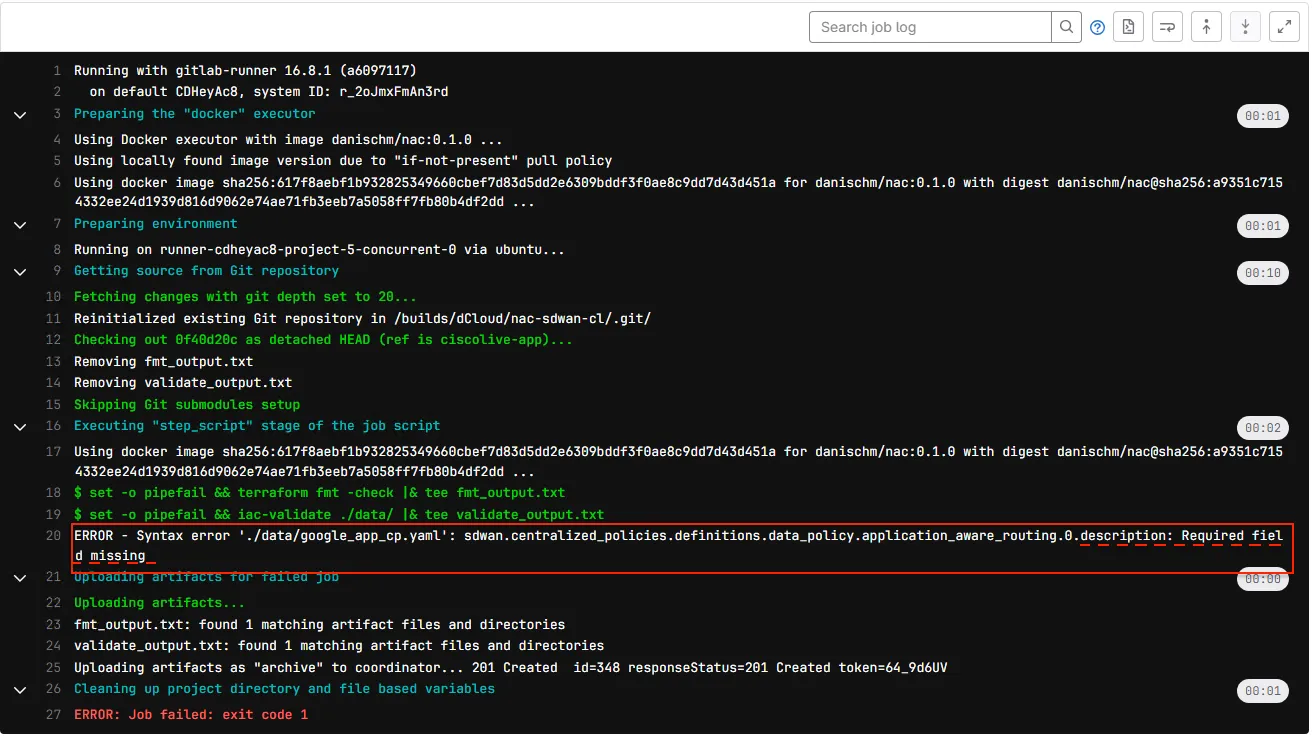Open the job log help popover
The image size is (1313, 738).
1097,27
